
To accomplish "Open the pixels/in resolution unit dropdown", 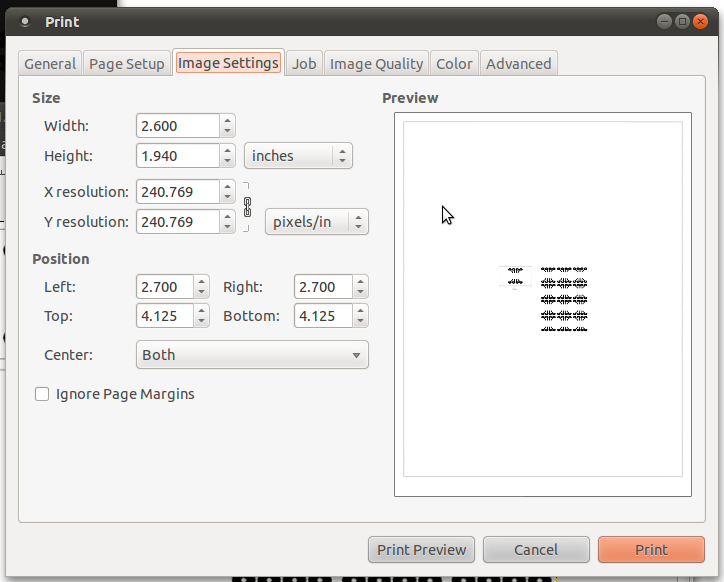I will point(317,222).
